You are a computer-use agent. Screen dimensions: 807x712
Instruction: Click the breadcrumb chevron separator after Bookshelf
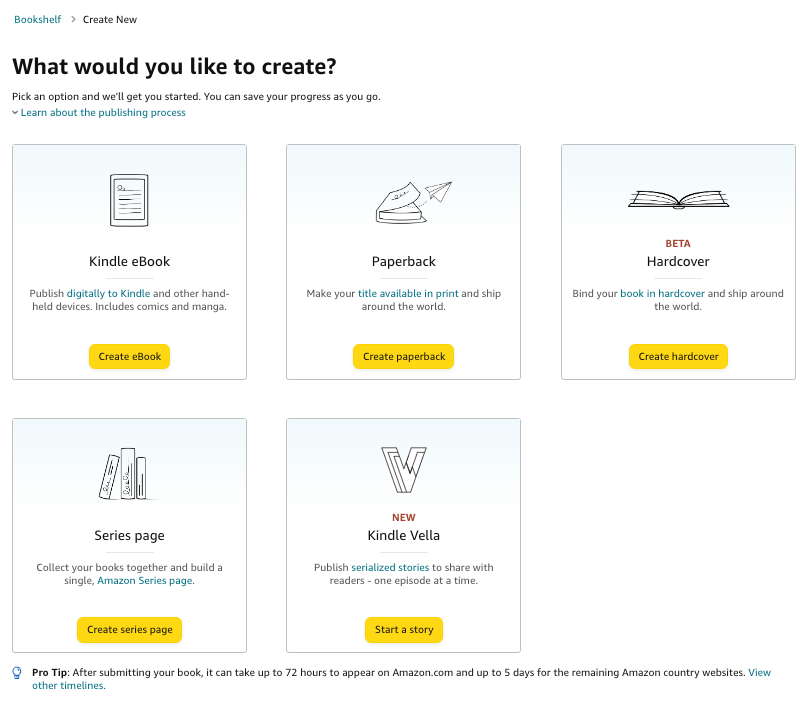[x=73, y=20]
